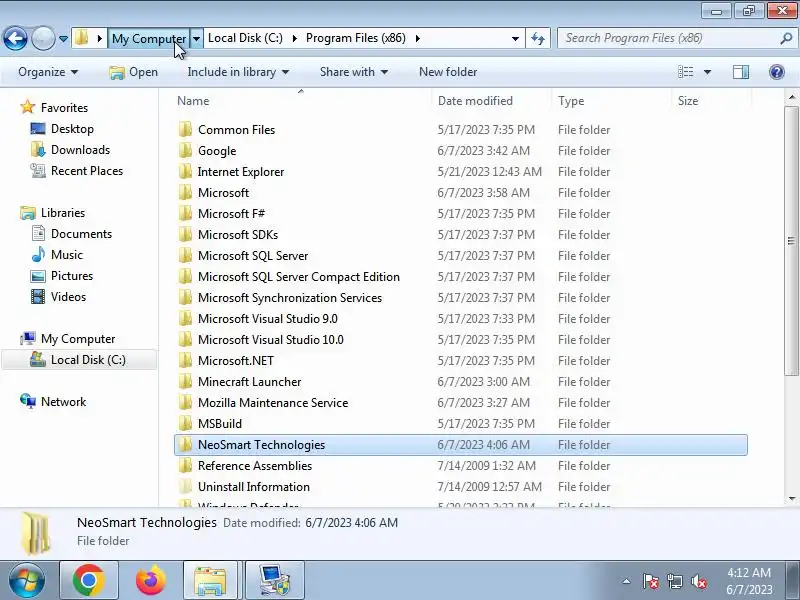Select the Internet Explorer folder icon
This screenshot has height=600, width=800.
185,171
